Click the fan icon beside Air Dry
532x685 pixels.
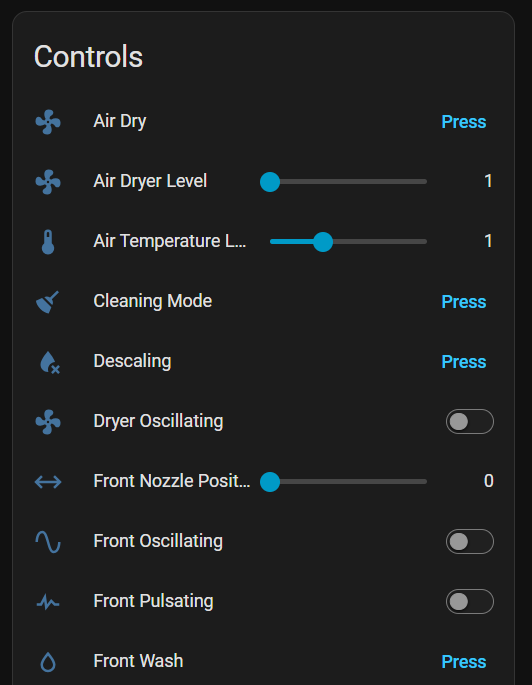(48, 121)
